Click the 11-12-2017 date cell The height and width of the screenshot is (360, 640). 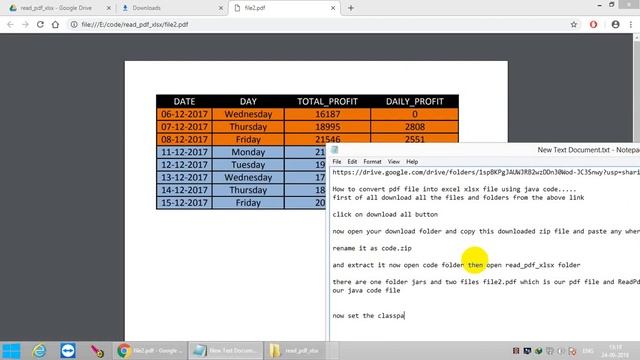[x=184, y=152]
